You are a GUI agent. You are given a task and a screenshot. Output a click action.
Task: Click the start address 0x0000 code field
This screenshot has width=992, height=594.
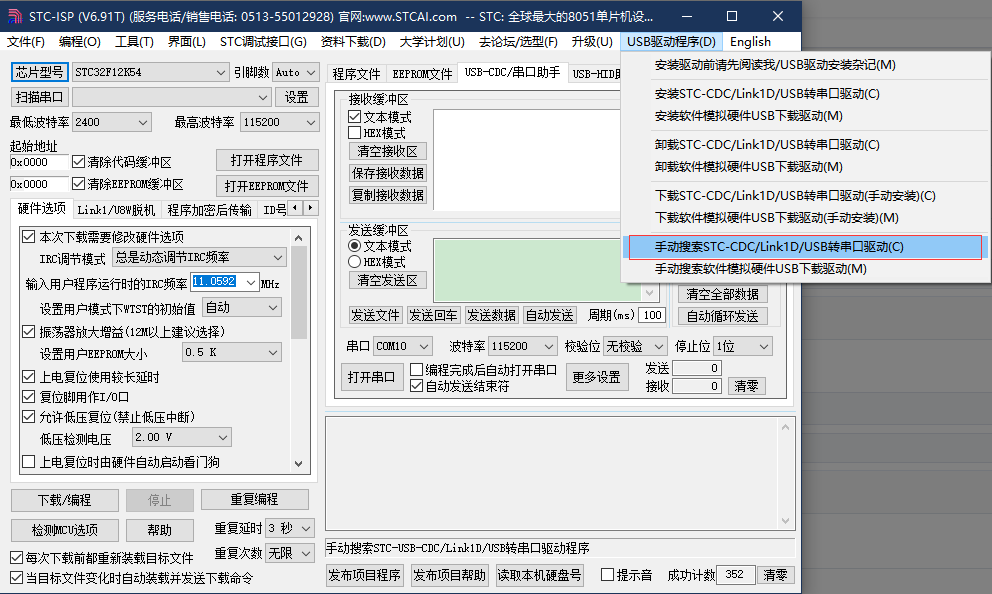click(39, 162)
